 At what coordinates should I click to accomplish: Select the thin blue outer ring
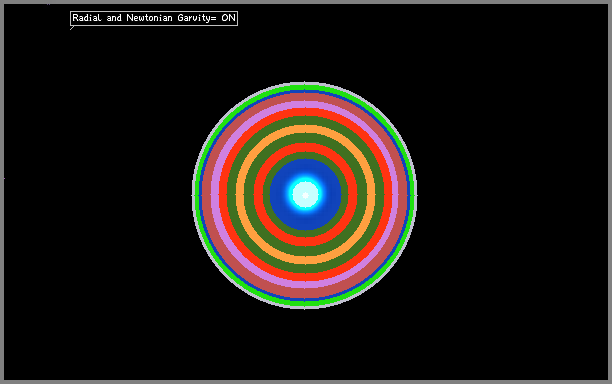tap(305, 300)
